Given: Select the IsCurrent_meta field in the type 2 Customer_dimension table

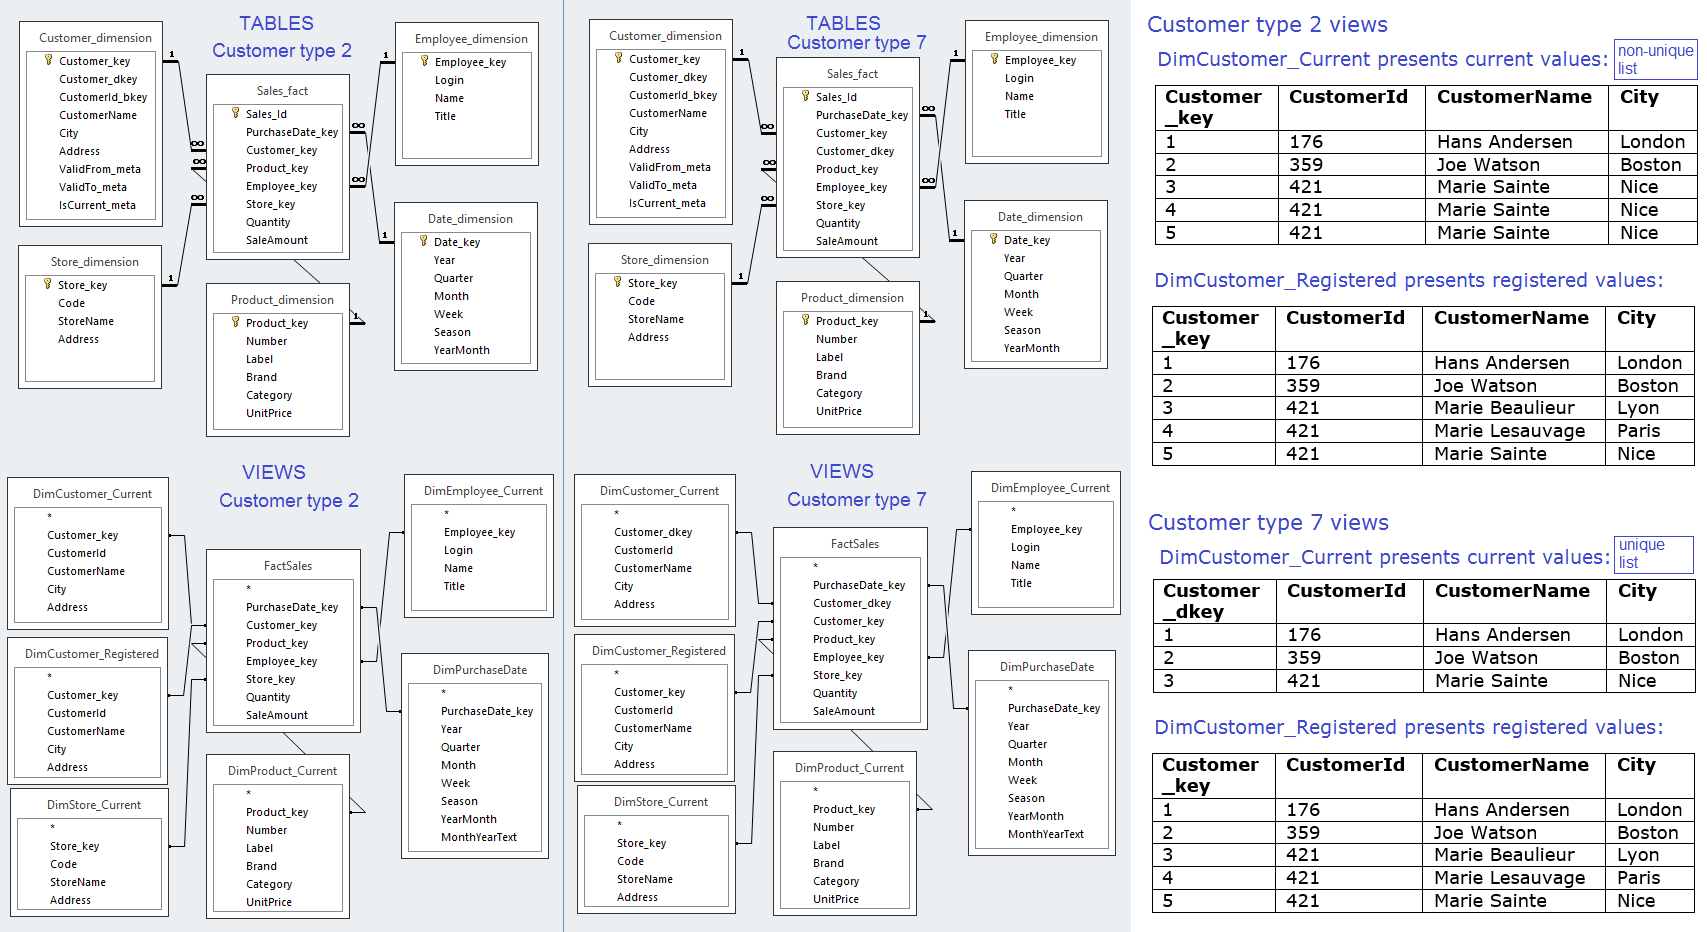Looking at the screenshot, I should (x=97, y=205).
